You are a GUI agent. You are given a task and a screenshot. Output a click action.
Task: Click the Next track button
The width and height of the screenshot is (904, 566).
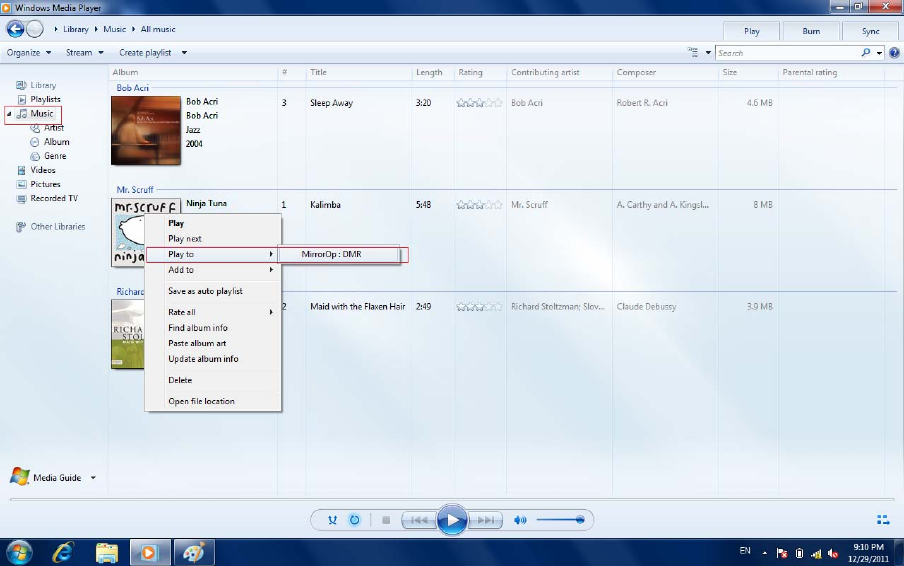coord(485,520)
